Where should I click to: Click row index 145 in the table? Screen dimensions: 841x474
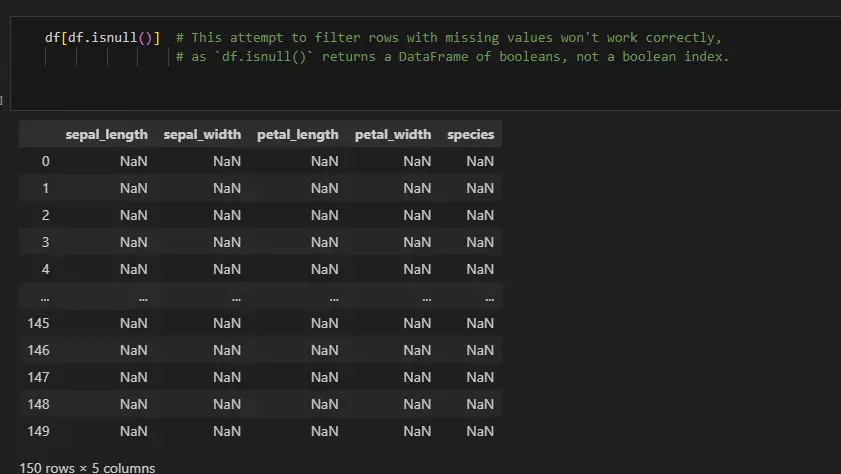click(39, 323)
